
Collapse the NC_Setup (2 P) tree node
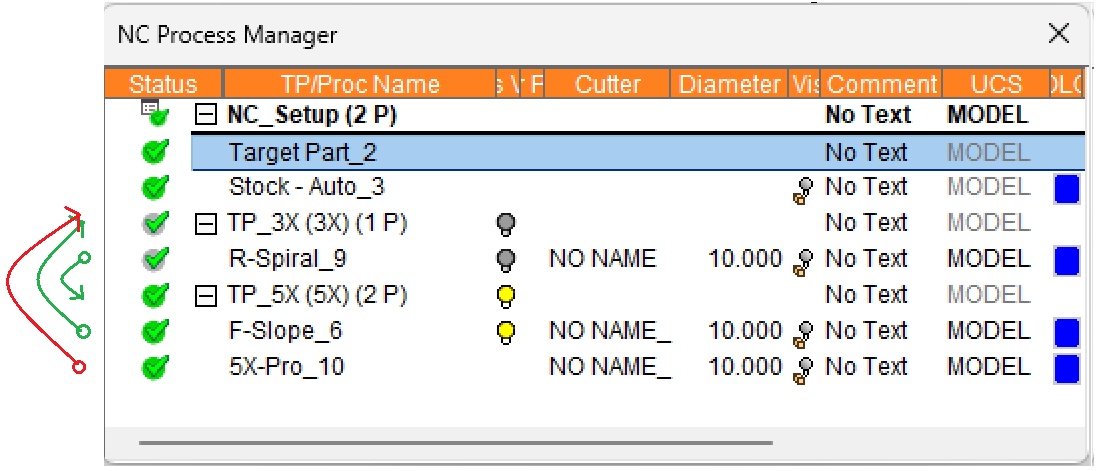tap(205, 116)
